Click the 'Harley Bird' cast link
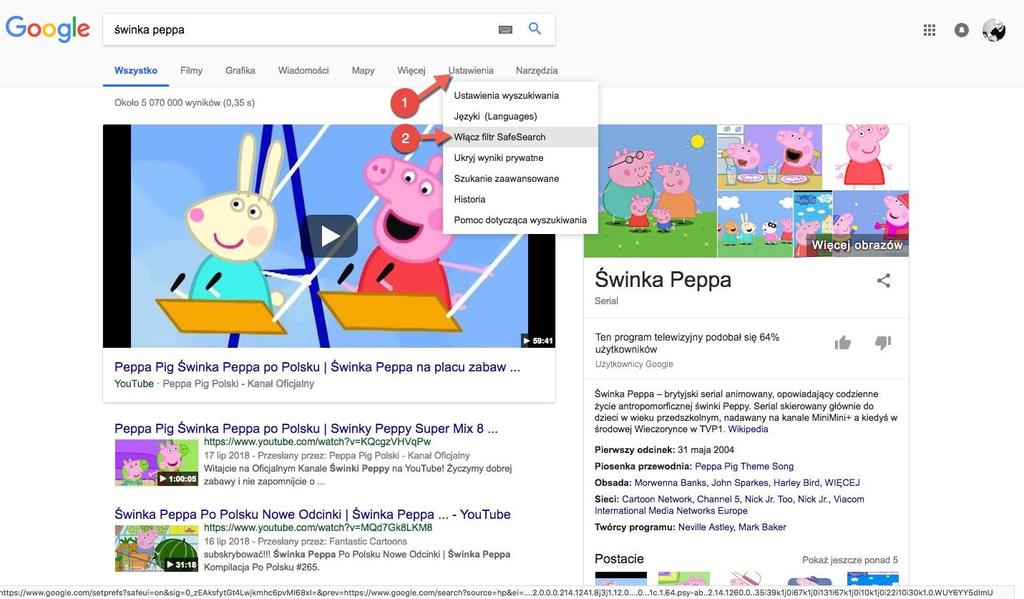Screen dimensions: 1024x599 [x=796, y=483]
